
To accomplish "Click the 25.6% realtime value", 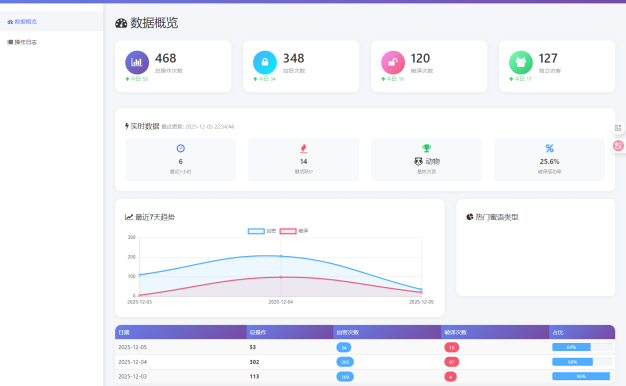I will coord(549,162).
